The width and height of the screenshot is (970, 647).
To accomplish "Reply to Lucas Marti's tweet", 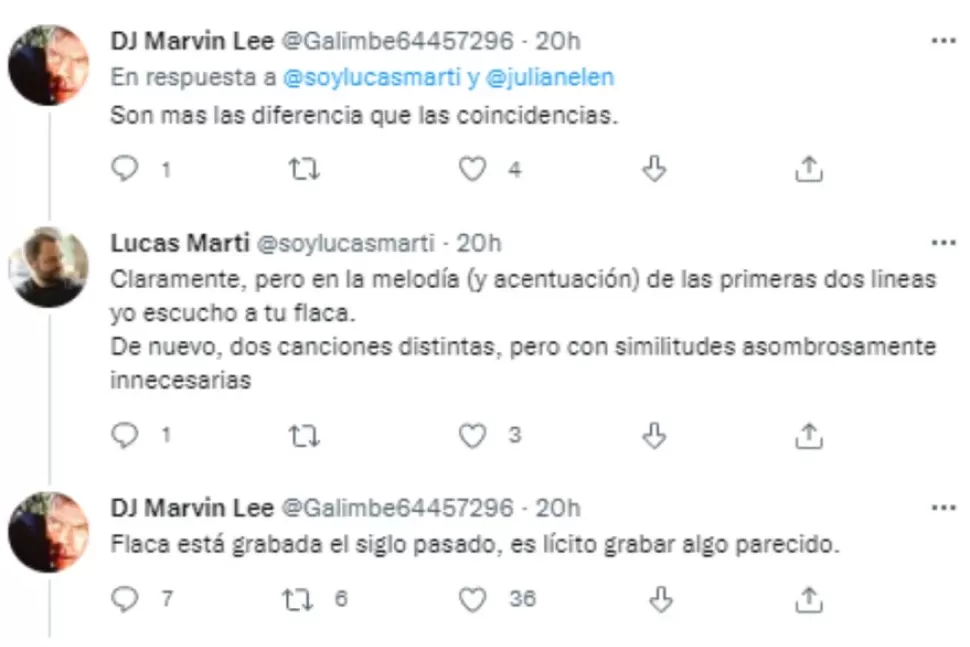I will coord(125,436).
